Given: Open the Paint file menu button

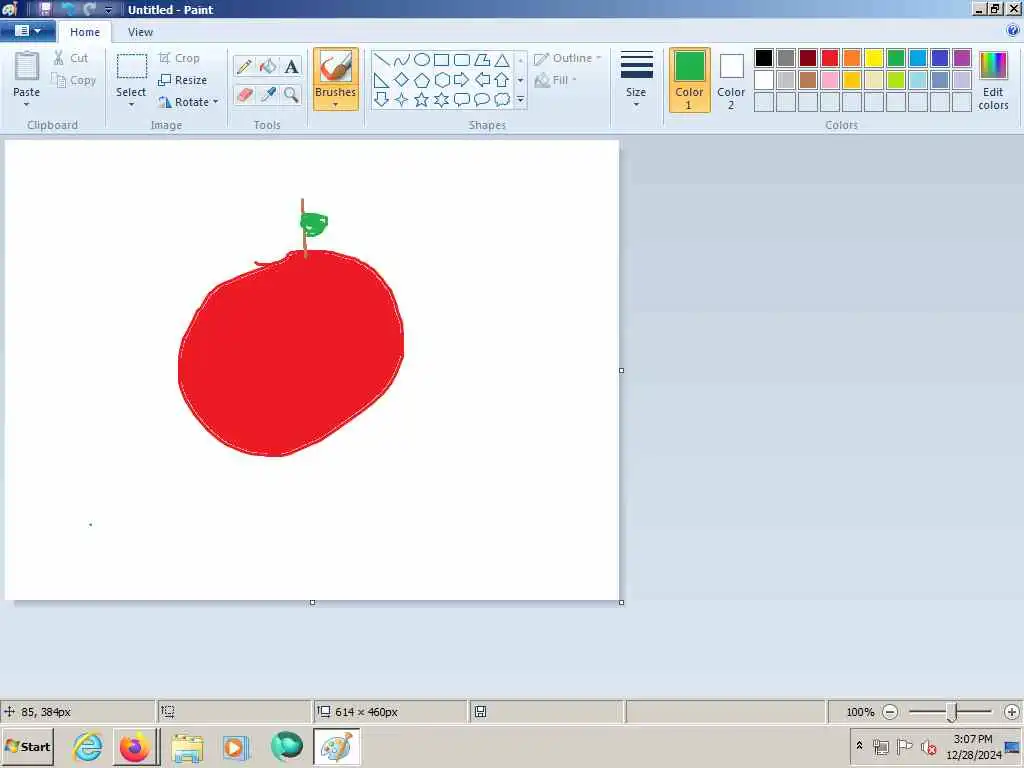Looking at the screenshot, I should click(x=28, y=31).
